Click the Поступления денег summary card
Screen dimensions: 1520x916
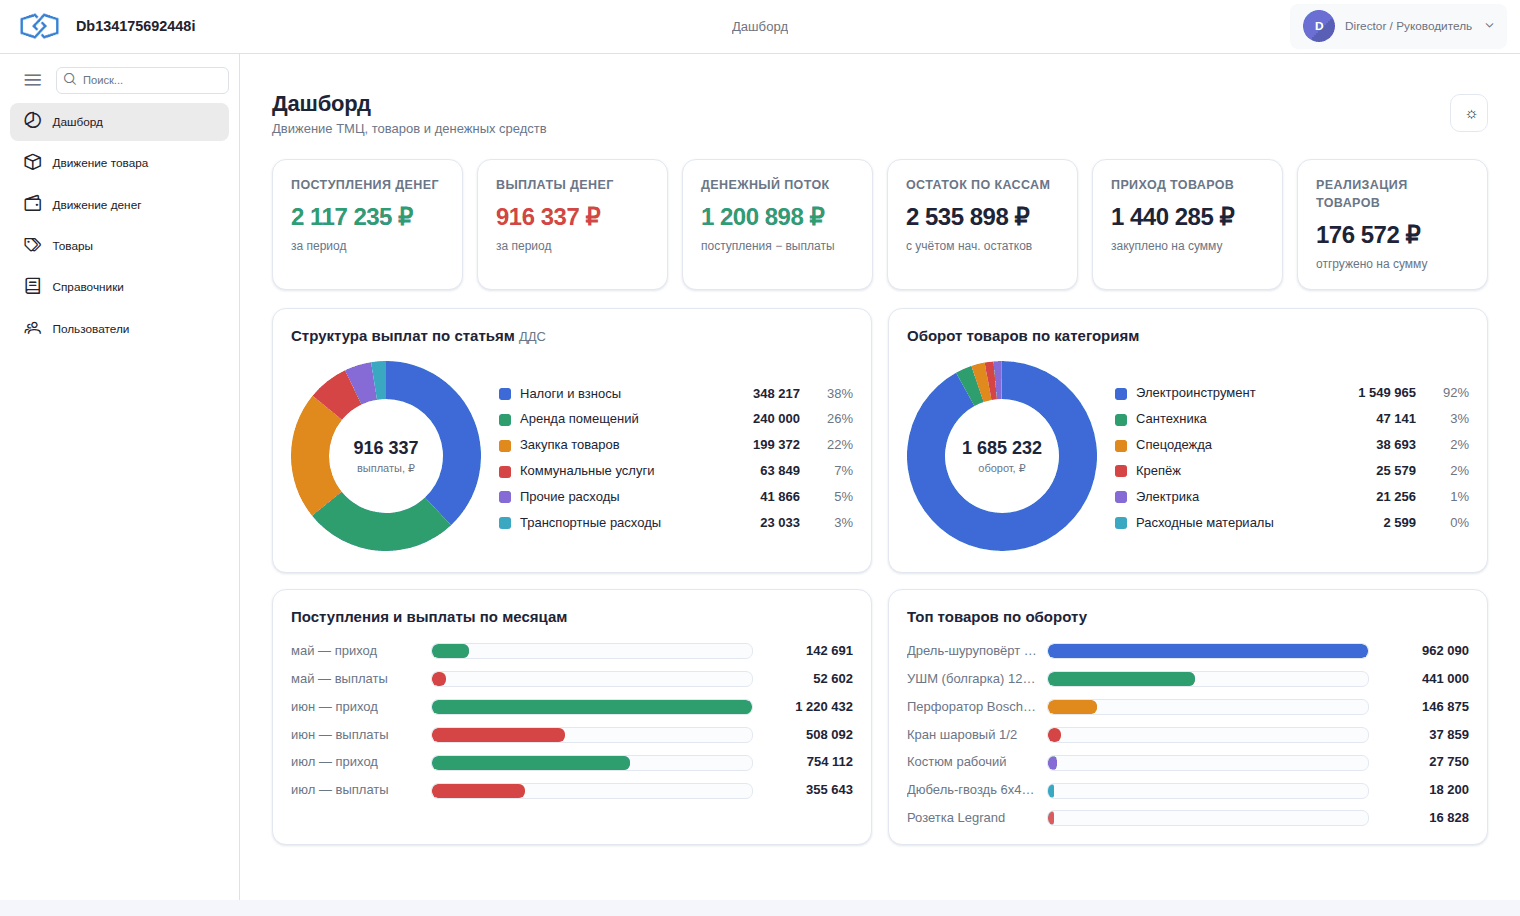[367, 224]
